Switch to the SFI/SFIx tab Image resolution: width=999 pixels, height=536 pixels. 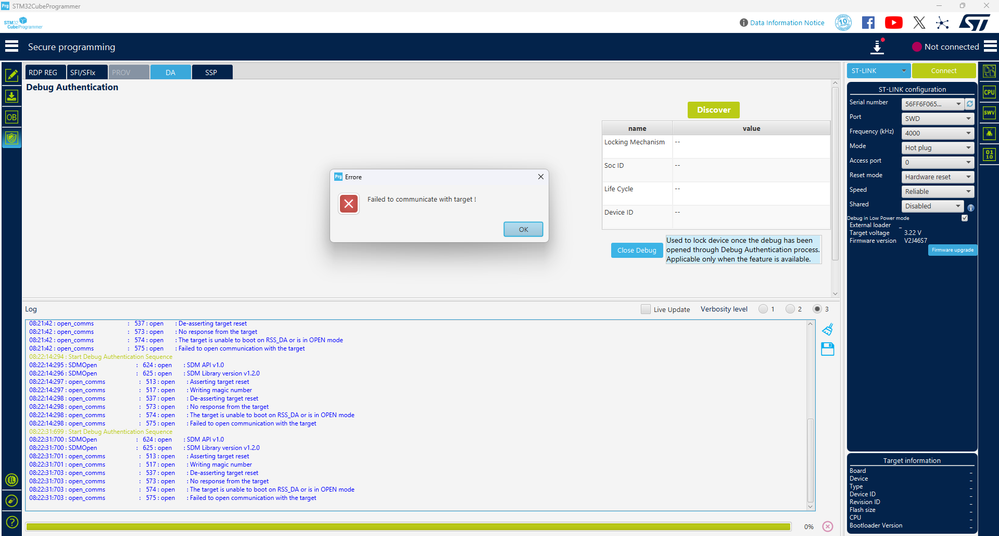pyautogui.click(x=87, y=72)
